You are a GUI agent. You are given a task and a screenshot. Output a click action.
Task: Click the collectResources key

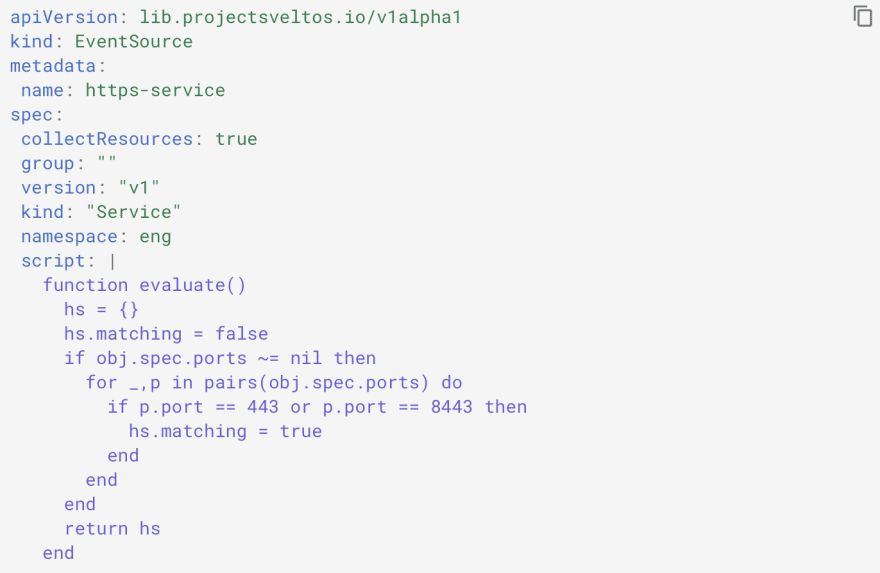coord(106,139)
